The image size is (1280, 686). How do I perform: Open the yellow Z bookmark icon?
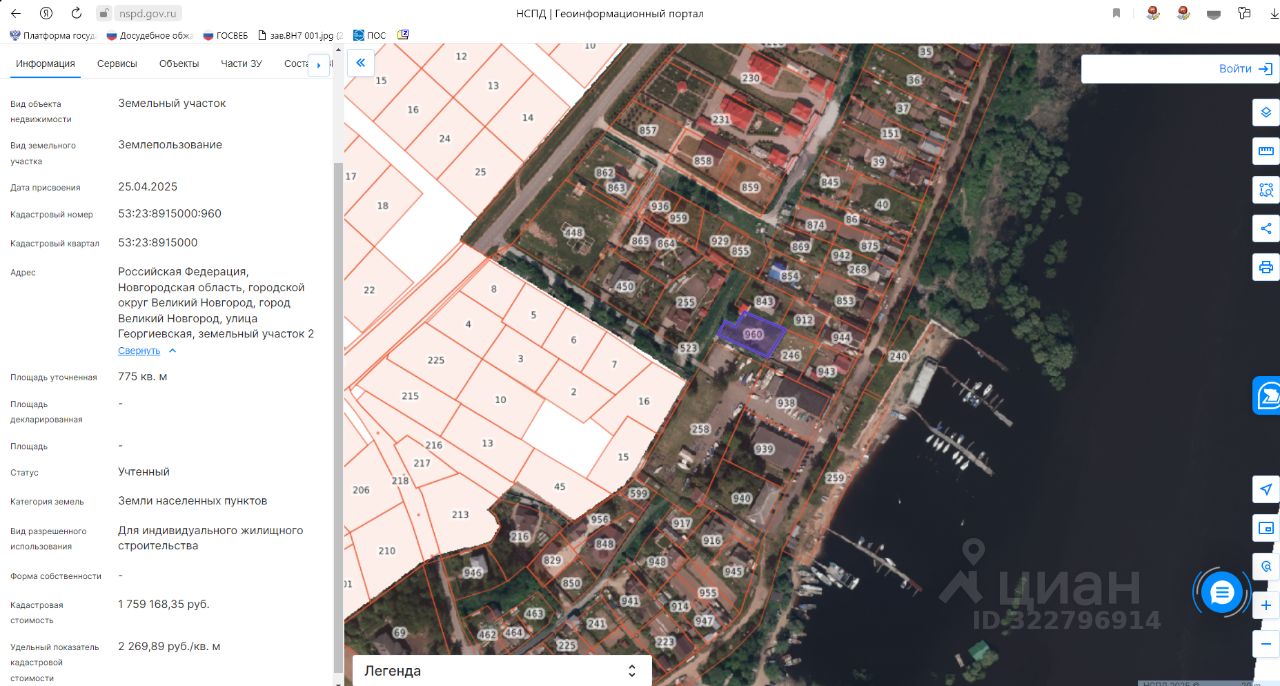[403, 35]
